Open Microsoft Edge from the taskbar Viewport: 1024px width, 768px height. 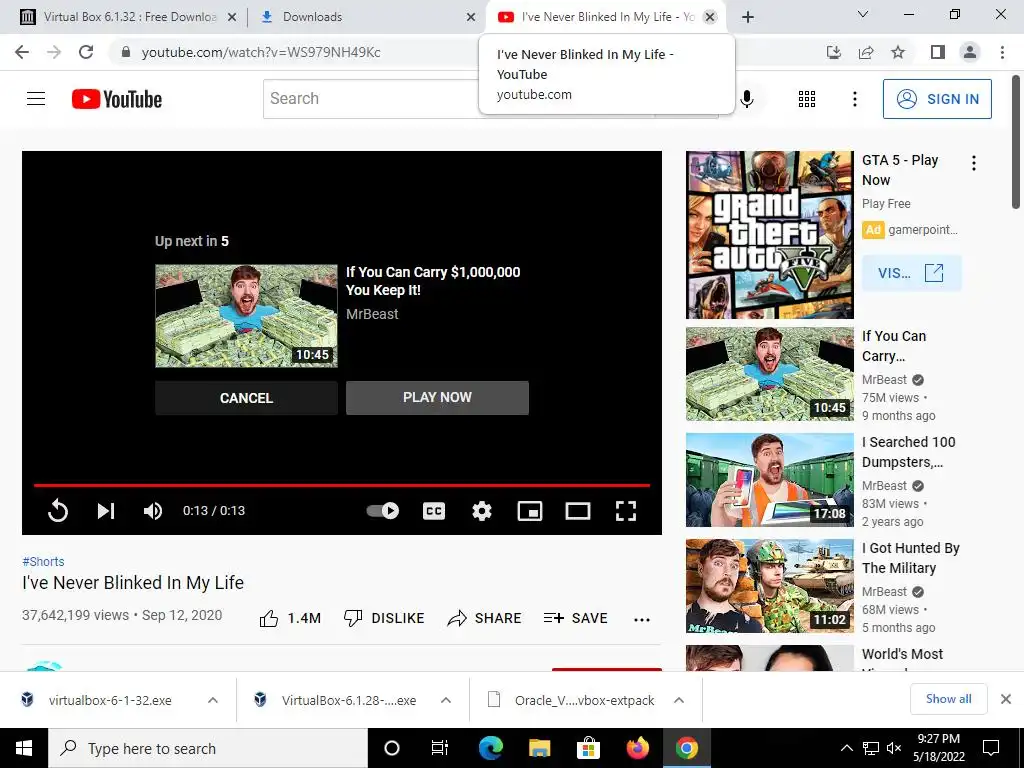tap(491, 748)
